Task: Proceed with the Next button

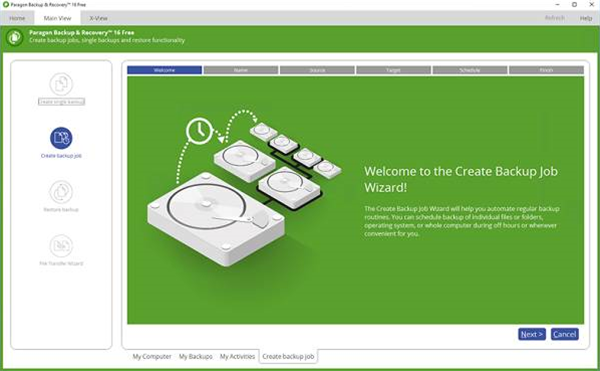Action: [532, 334]
